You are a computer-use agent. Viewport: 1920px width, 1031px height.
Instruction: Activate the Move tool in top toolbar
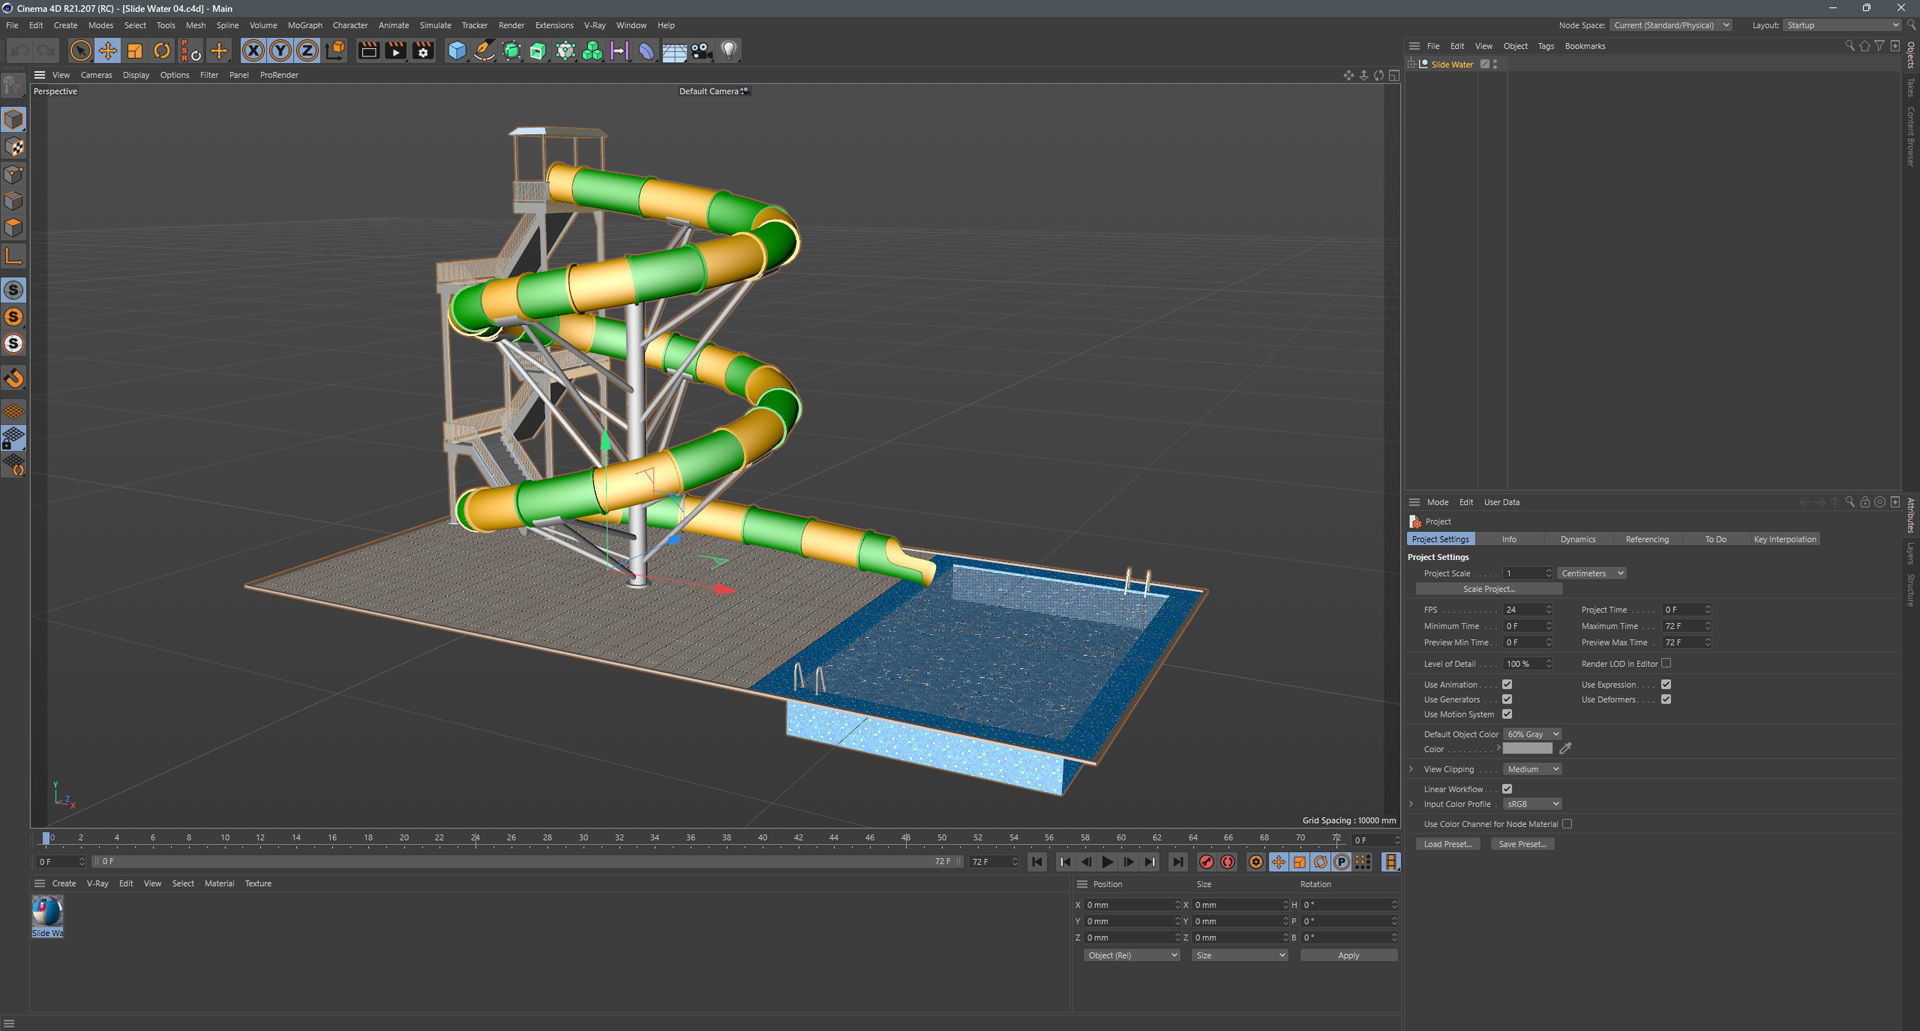coord(108,51)
